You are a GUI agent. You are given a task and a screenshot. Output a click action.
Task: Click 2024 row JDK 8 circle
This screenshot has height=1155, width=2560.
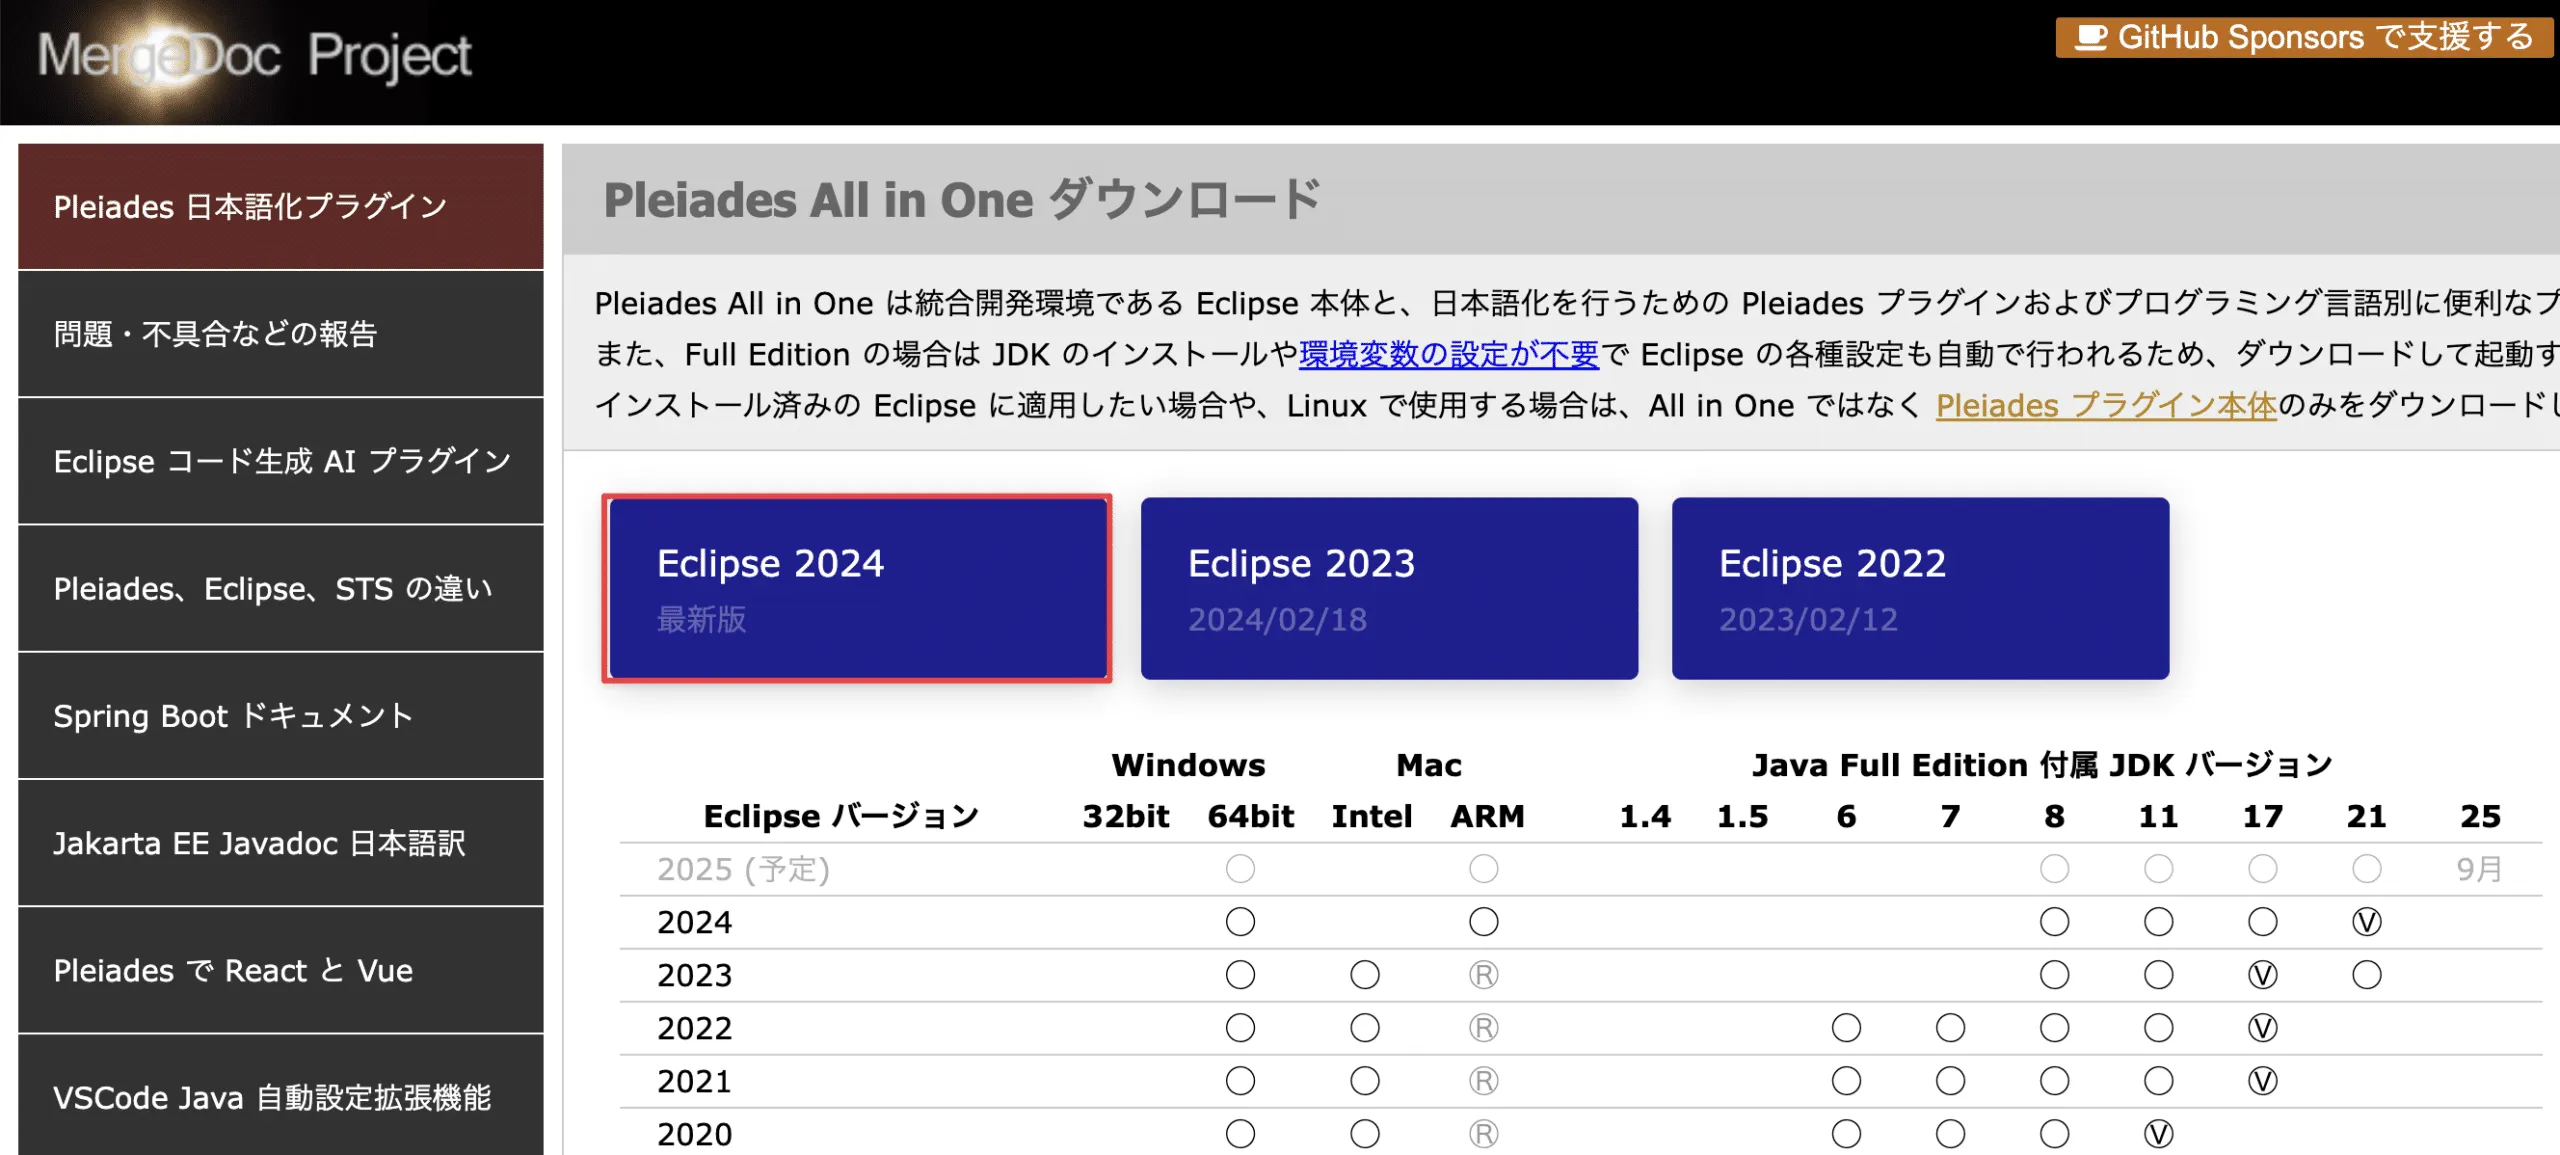pyautogui.click(x=2055, y=922)
